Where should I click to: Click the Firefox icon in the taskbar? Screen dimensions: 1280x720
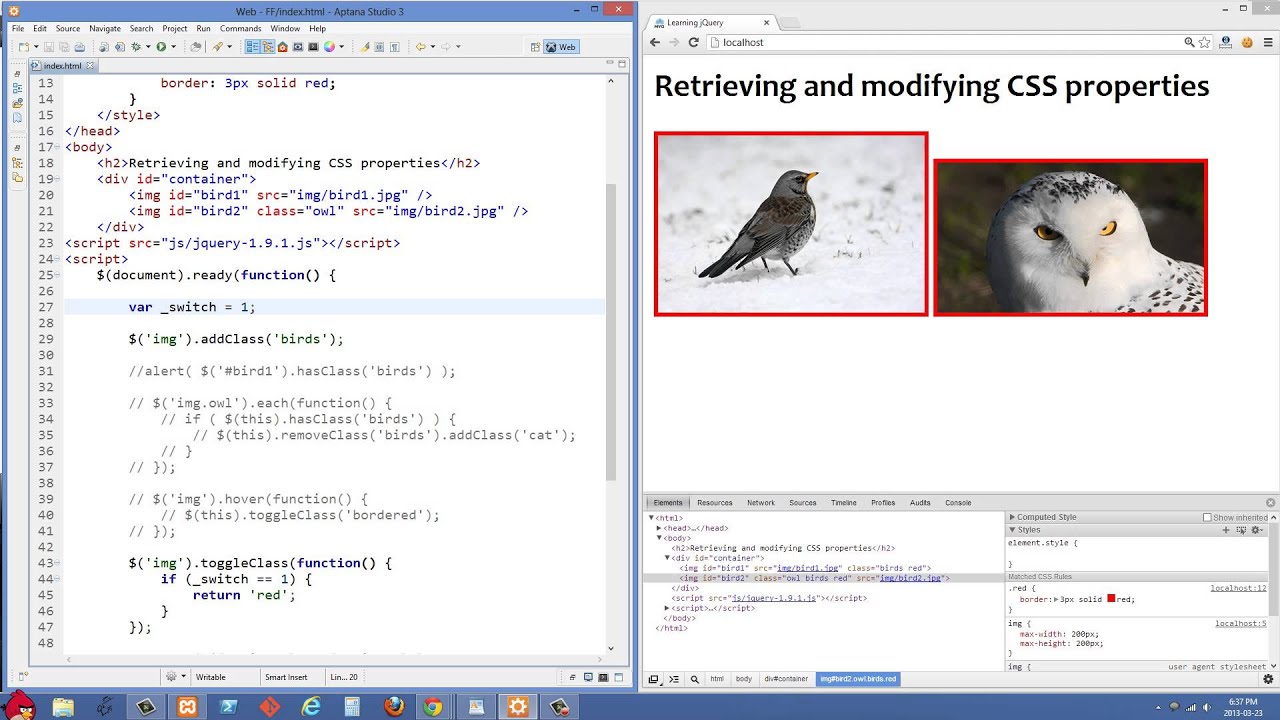click(394, 706)
